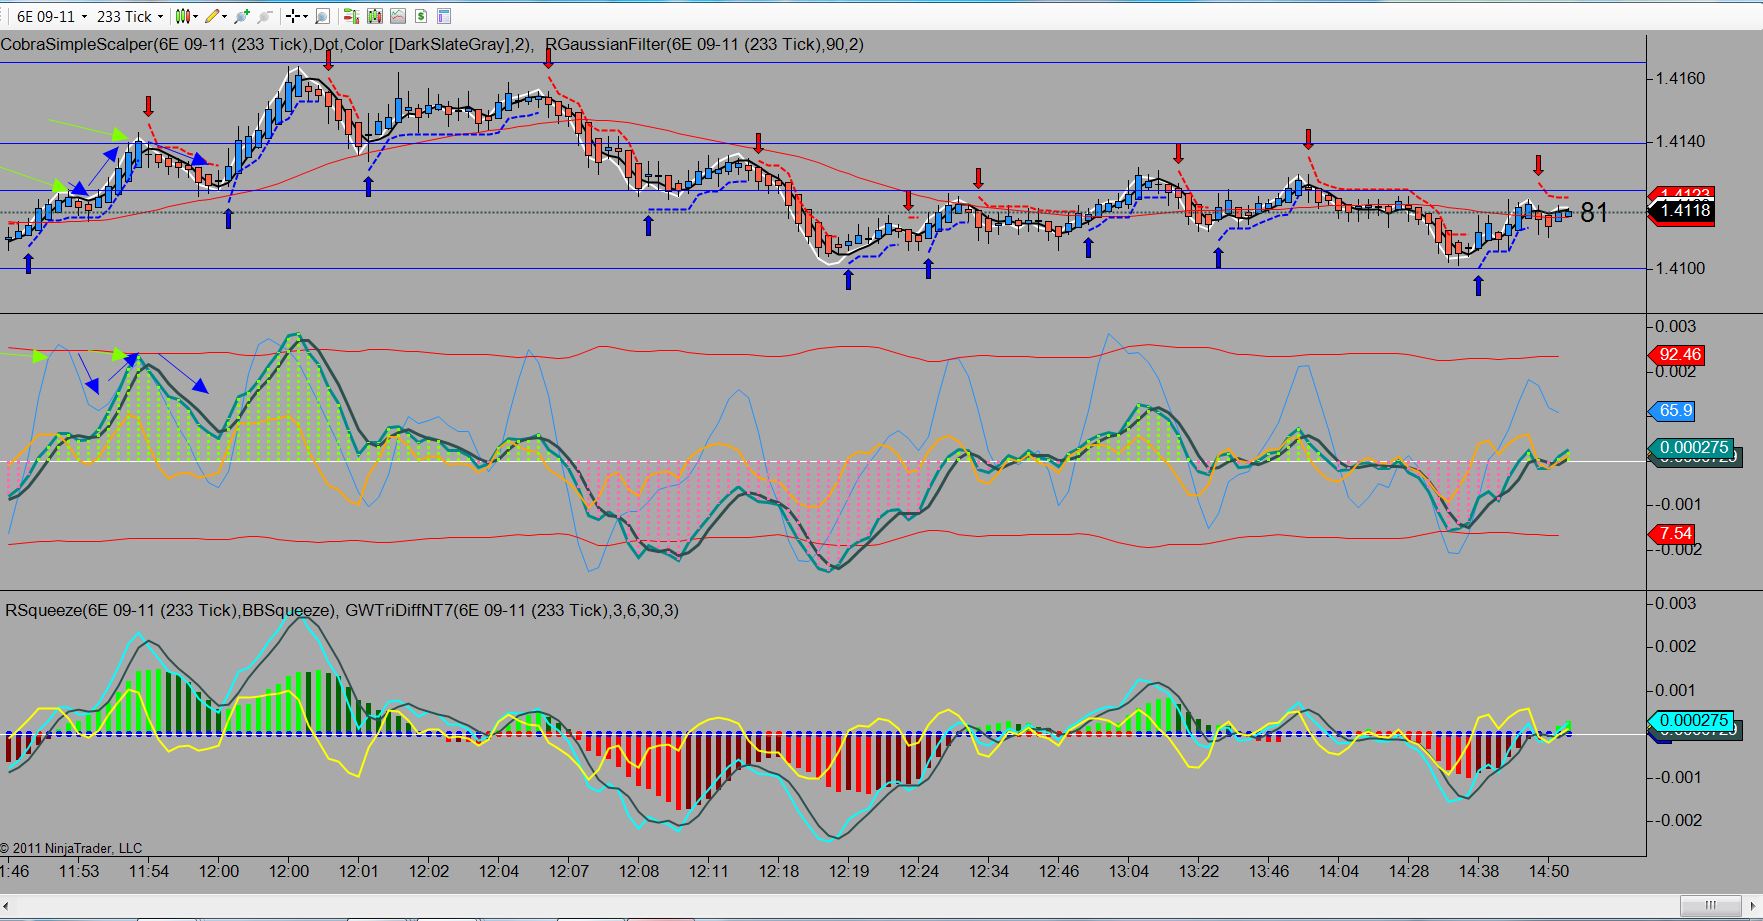This screenshot has width=1763, height=921.
Task: Click the 14:38 time axis label
Action: pos(1479,871)
